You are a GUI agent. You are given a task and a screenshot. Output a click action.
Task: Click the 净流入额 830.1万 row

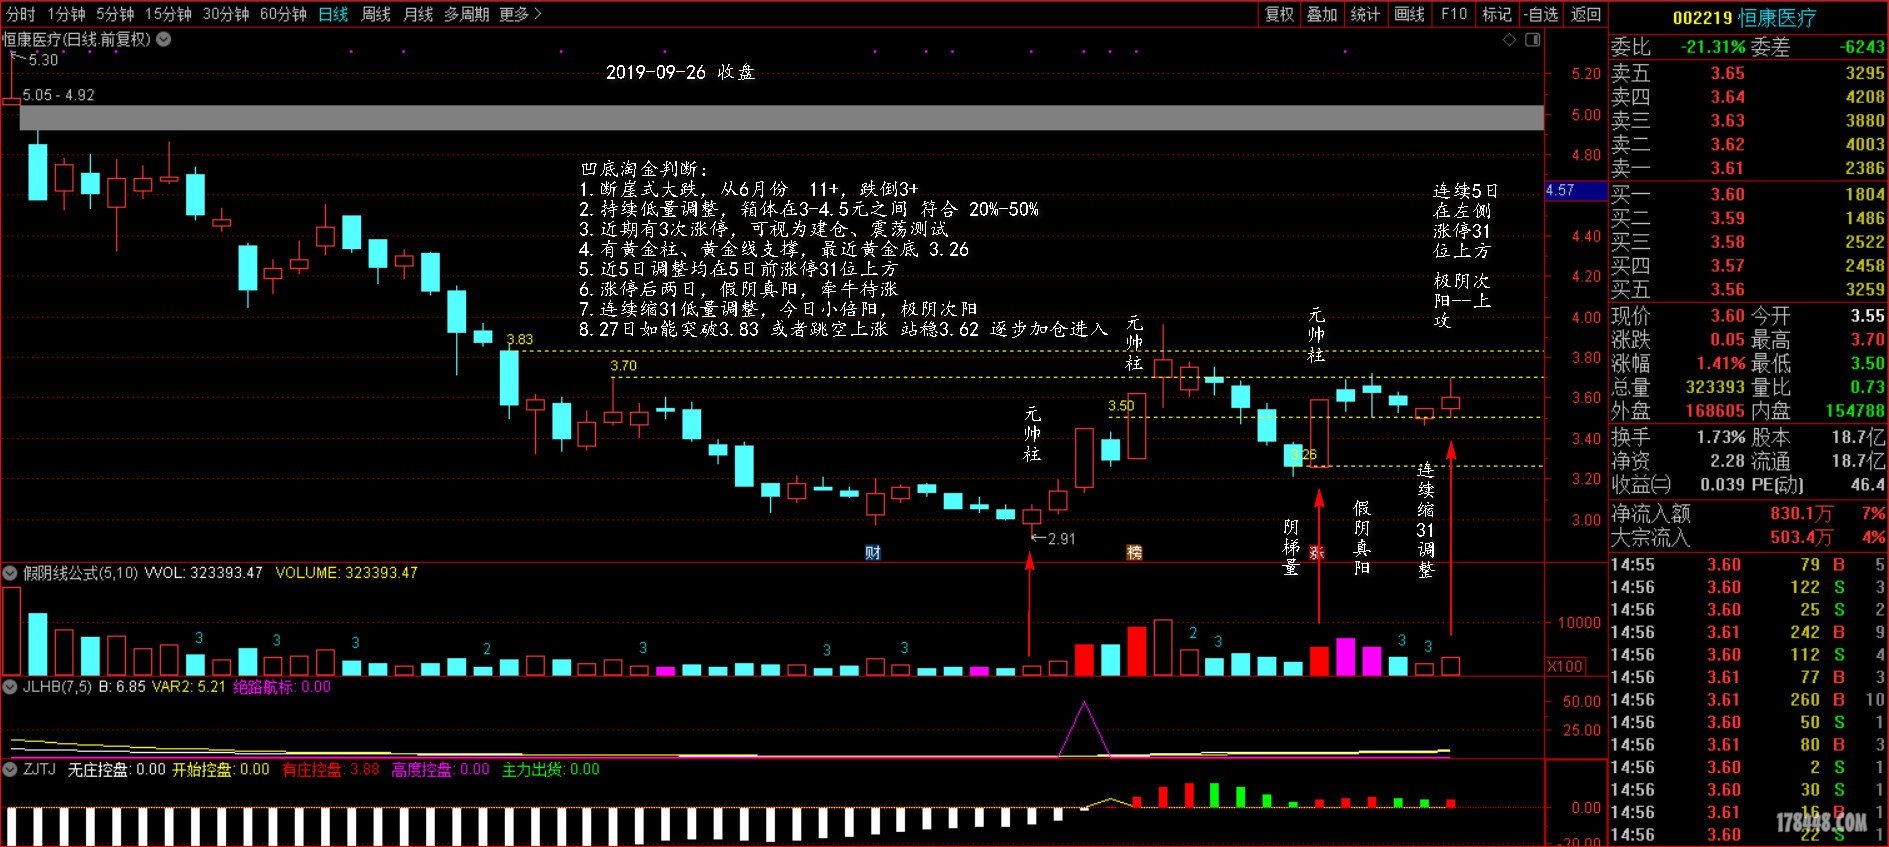click(x=1748, y=513)
